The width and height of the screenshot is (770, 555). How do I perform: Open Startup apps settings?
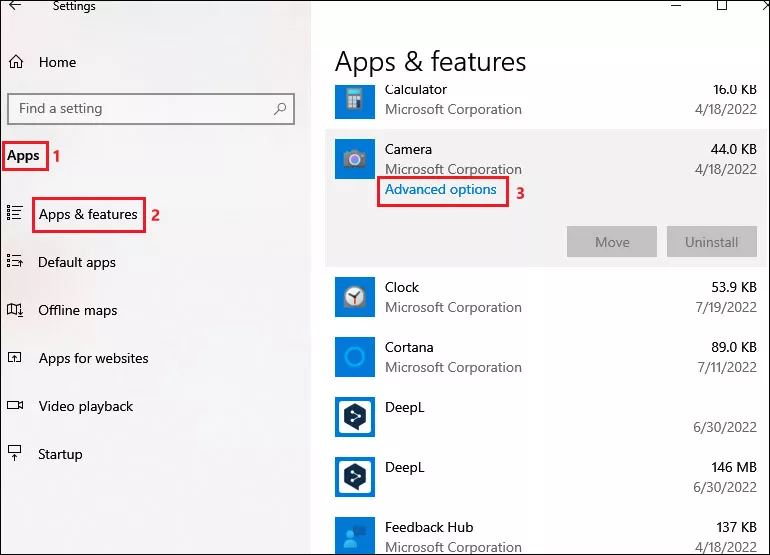coord(60,454)
